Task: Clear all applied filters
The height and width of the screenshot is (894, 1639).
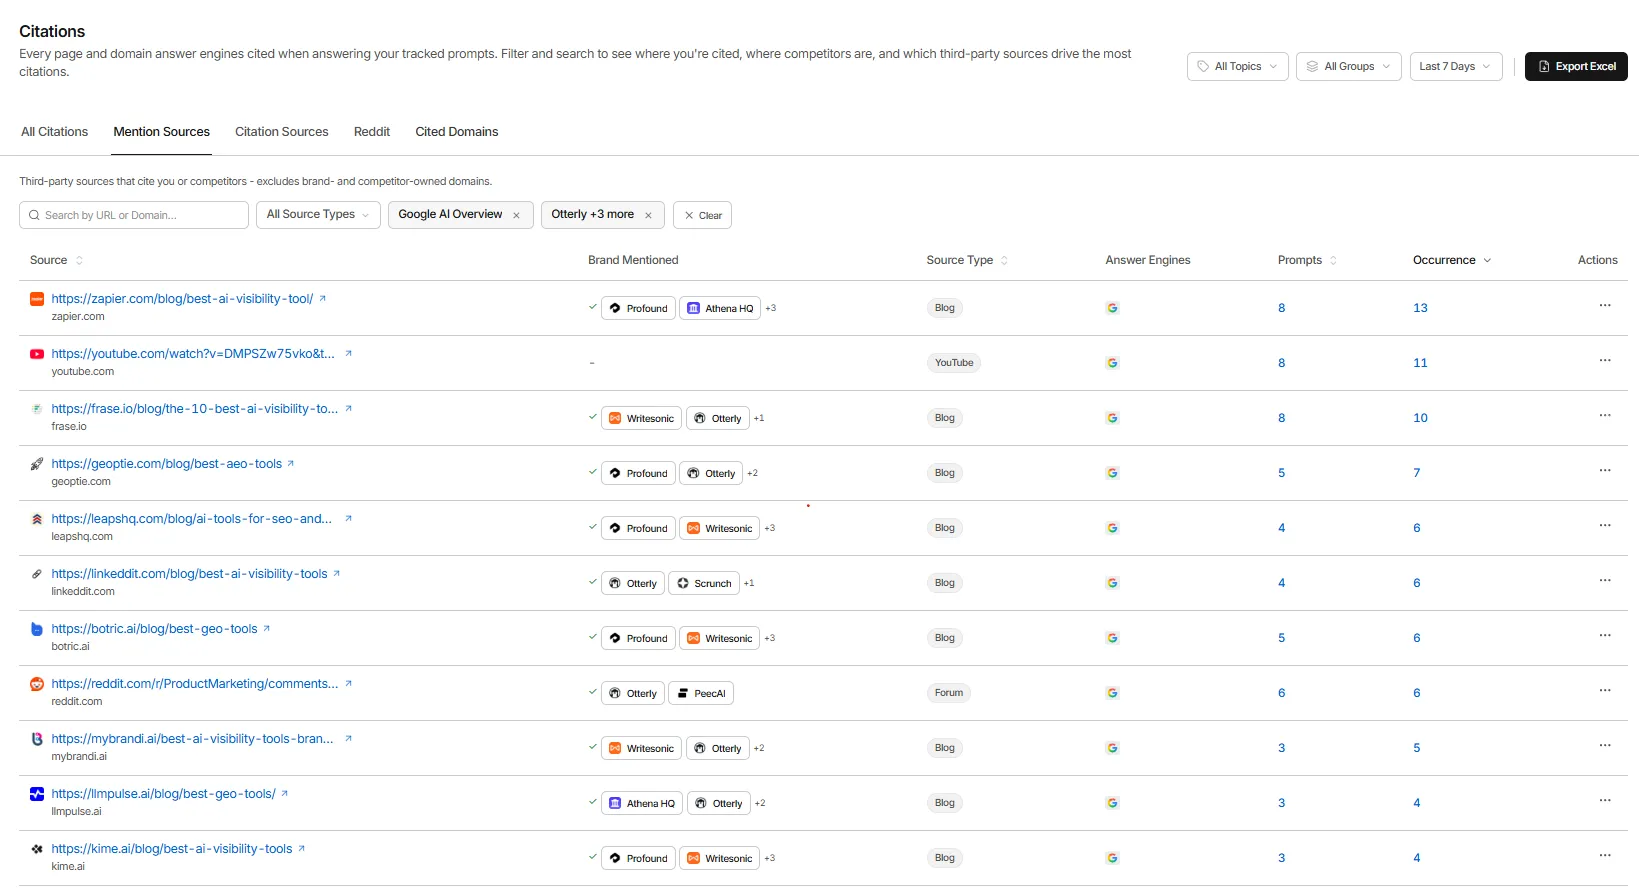Action: [702, 215]
